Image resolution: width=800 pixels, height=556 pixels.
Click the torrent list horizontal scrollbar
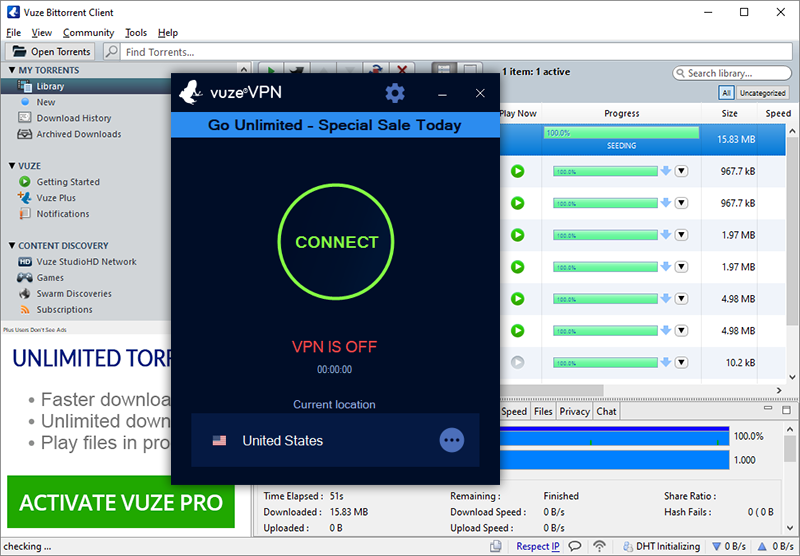(551, 390)
